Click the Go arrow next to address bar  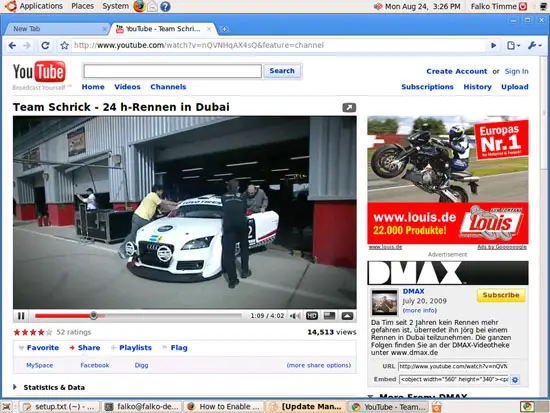pyautogui.click(x=494, y=45)
